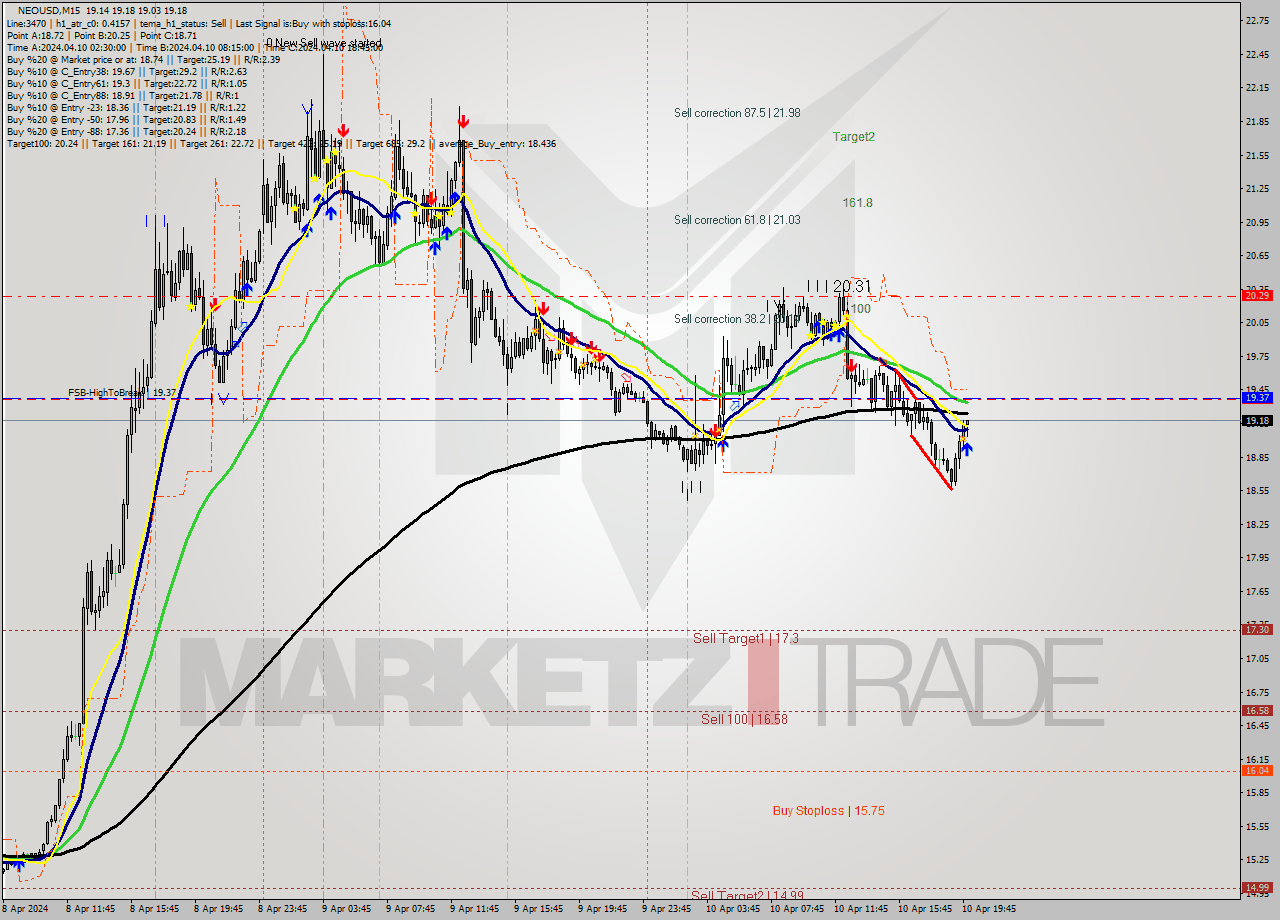Click the '10 Apr 19:45' time axis label
This screenshot has height=920, width=1280.
989,909
